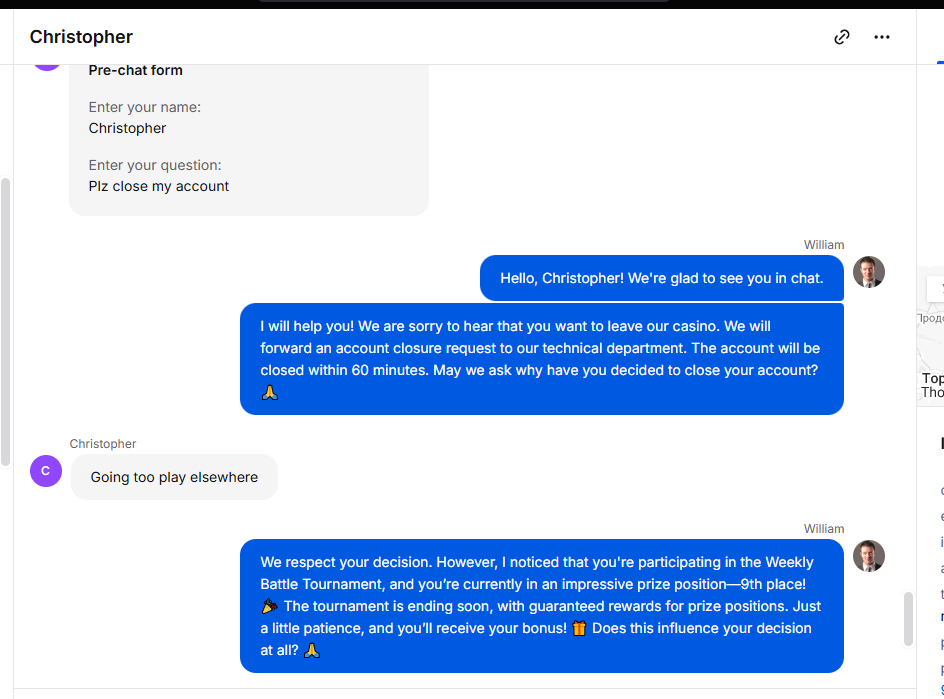Screen dimensions: 944x699
Task: Click William's name above the first reply
Action: (x=824, y=244)
